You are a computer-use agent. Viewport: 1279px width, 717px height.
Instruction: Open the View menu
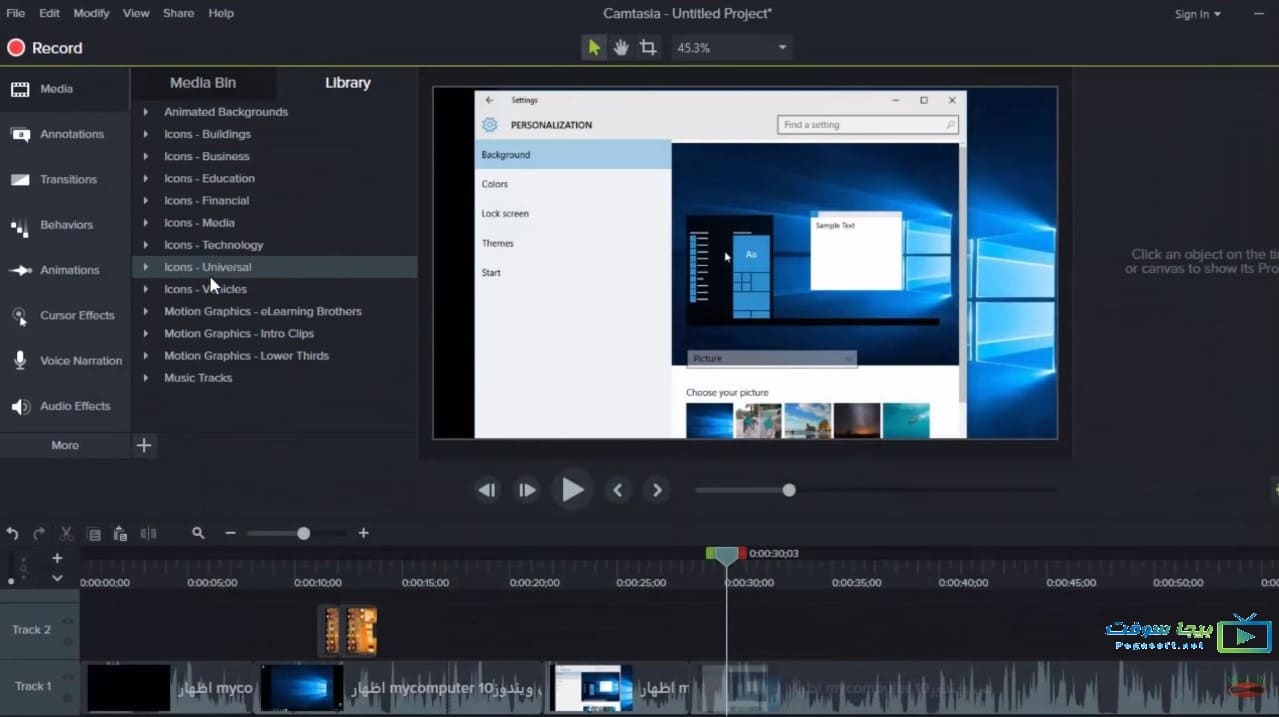pyautogui.click(x=136, y=13)
